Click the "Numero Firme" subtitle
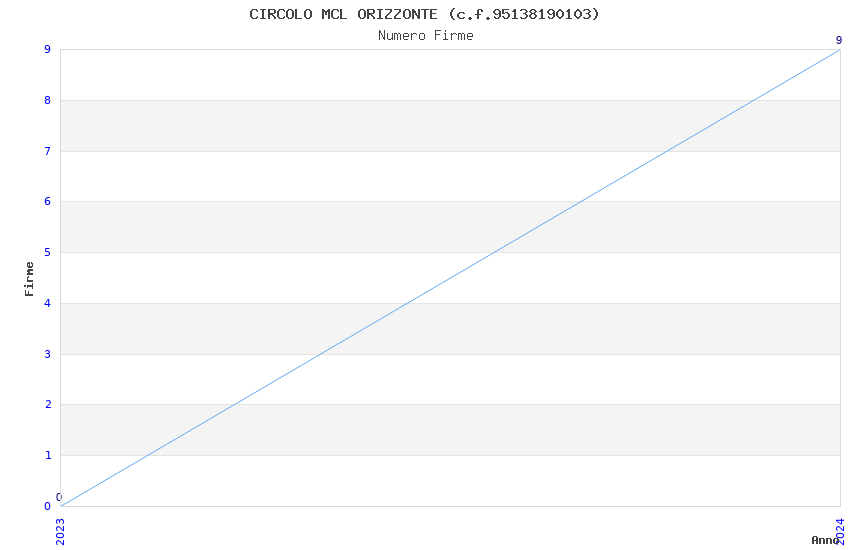The image size is (850, 550). point(425,36)
